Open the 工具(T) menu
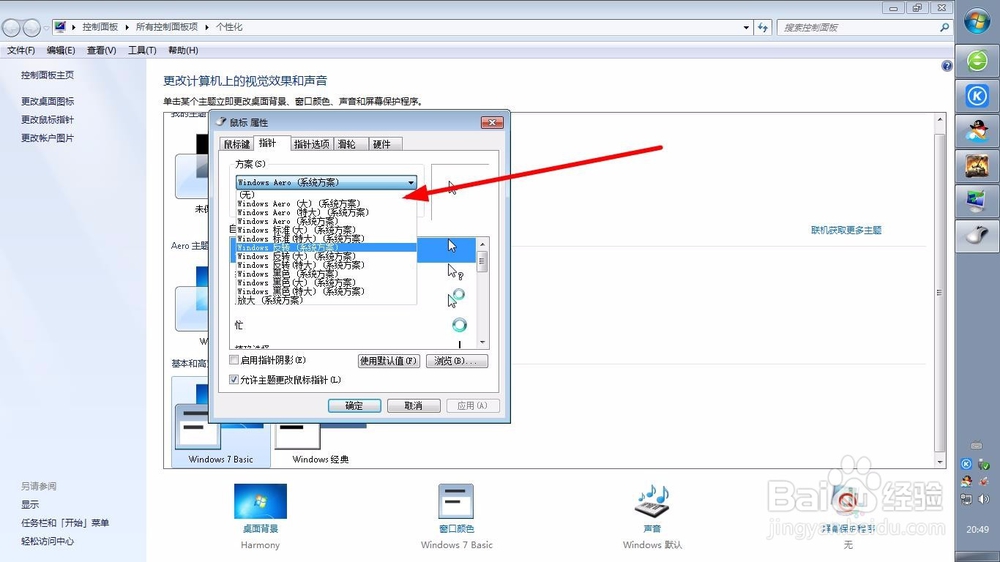Image resolution: width=1000 pixels, height=562 pixels. (142, 50)
